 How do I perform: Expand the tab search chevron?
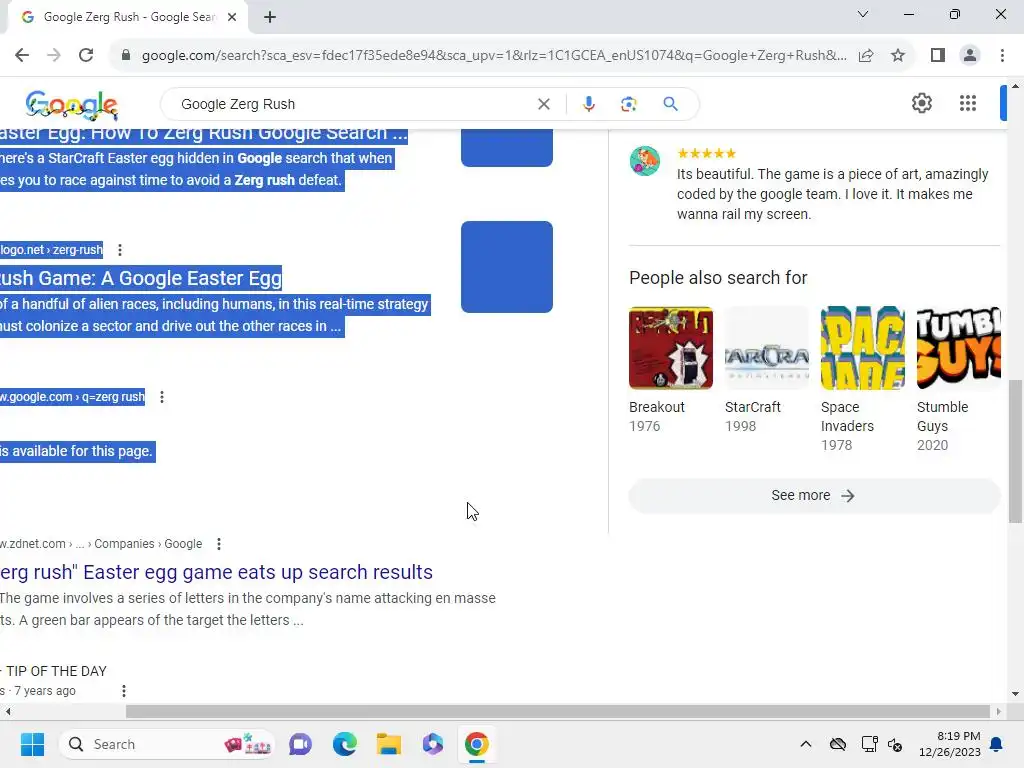863,14
